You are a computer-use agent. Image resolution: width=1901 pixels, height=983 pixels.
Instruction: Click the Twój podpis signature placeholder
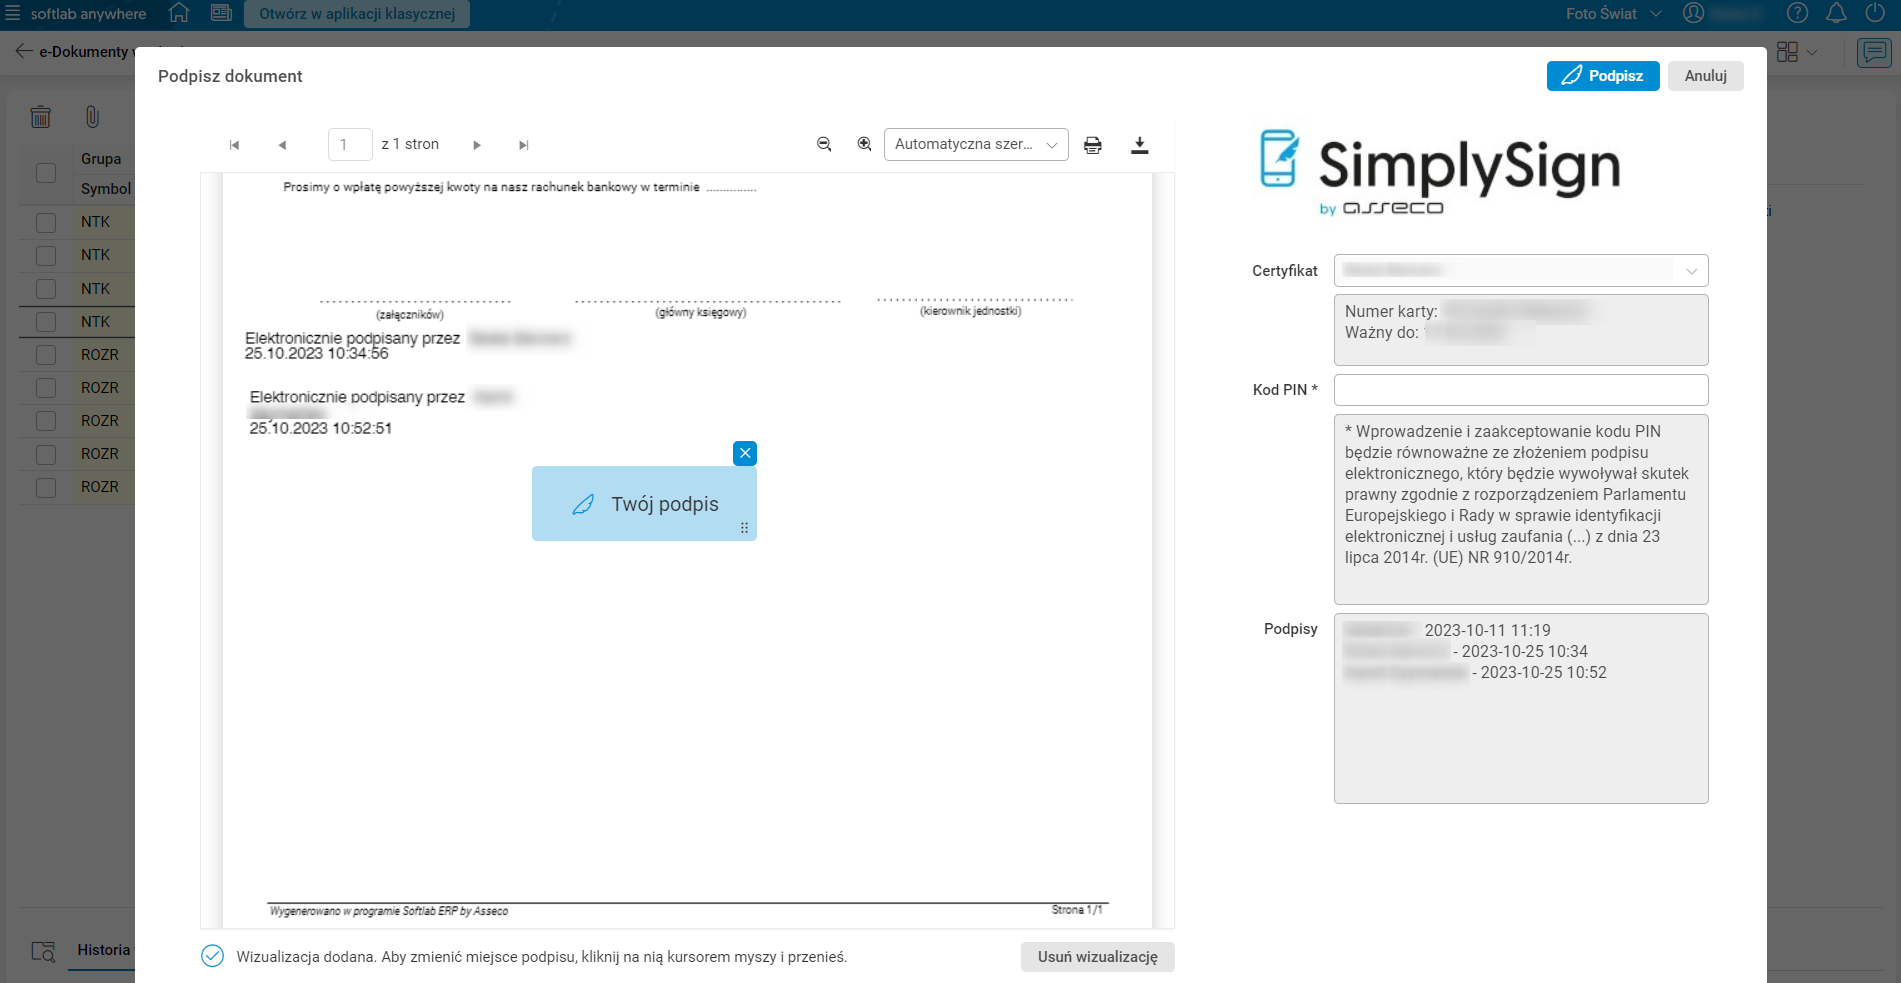coord(644,504)
